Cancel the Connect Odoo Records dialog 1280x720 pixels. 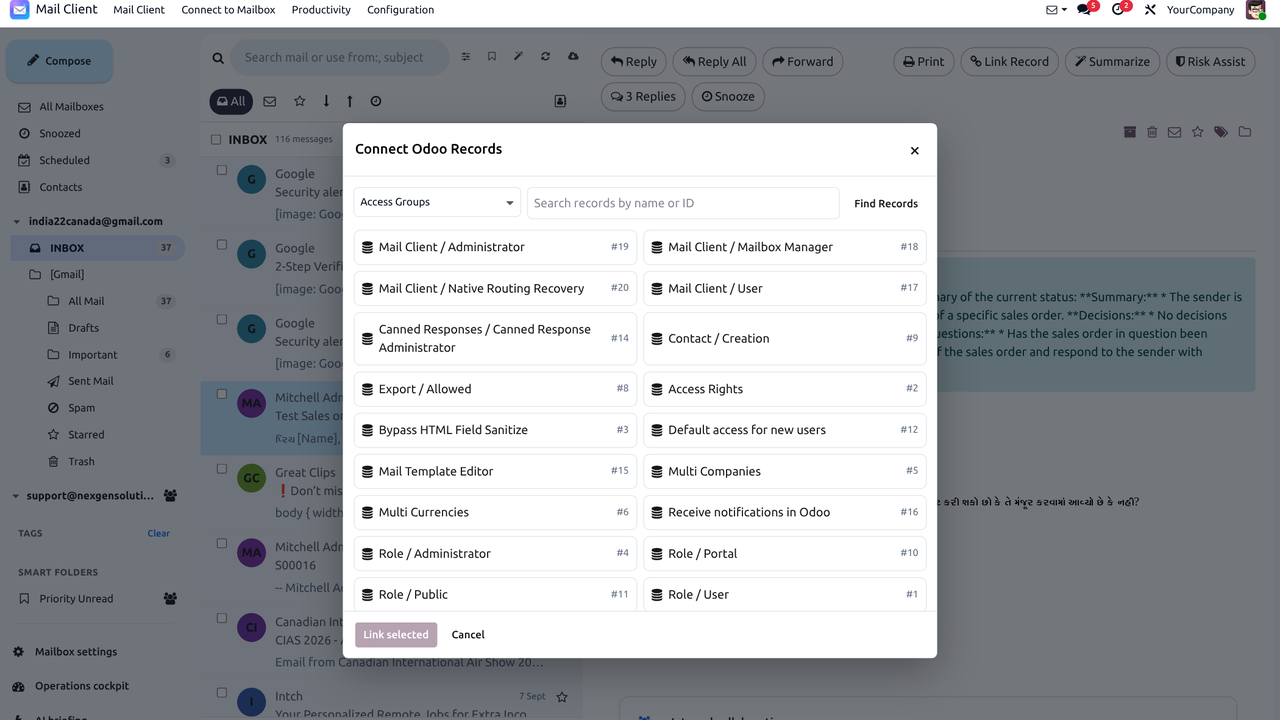tap(468, 634)
